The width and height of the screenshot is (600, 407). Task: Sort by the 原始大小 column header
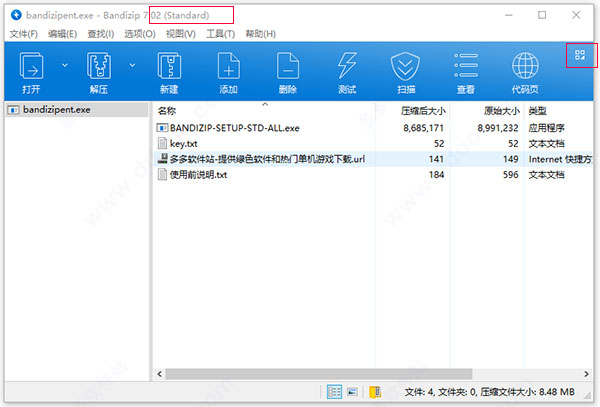pos(502,111)
